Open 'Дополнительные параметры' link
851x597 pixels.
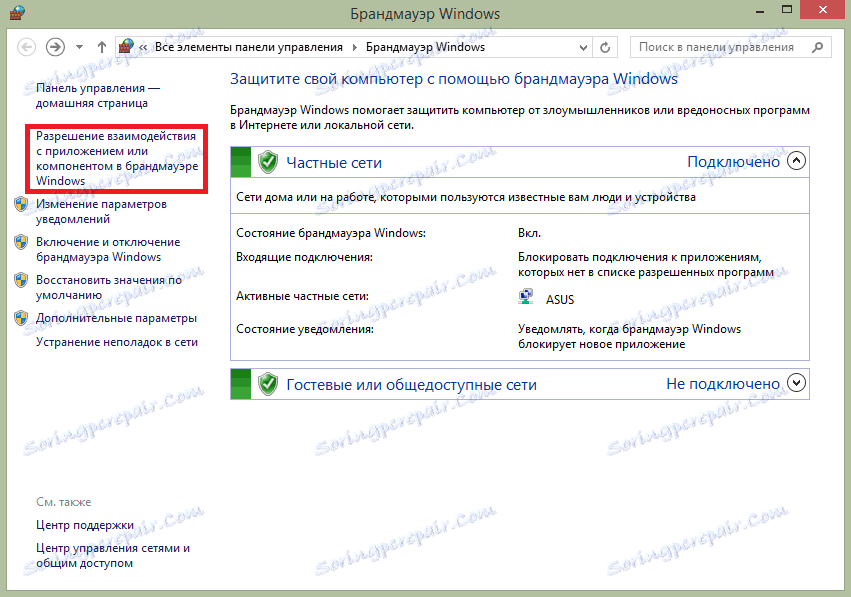[116, 318]
